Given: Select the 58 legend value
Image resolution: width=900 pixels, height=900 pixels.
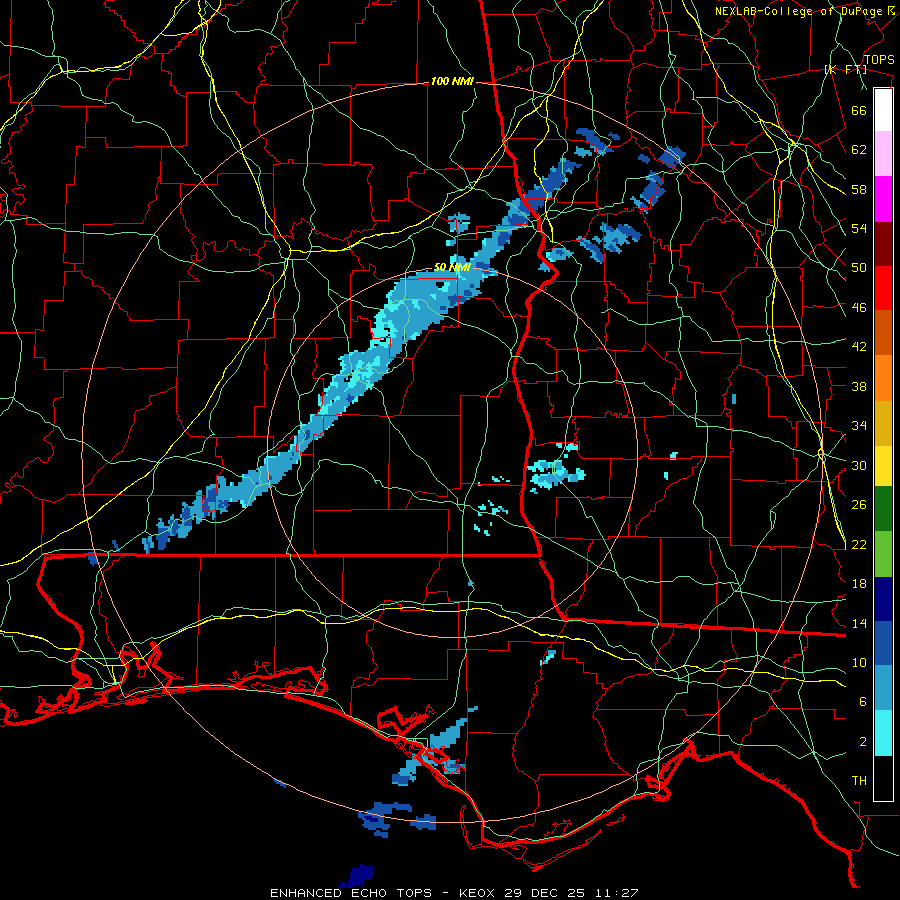Looking at the screenshot, I should [859, 189].
